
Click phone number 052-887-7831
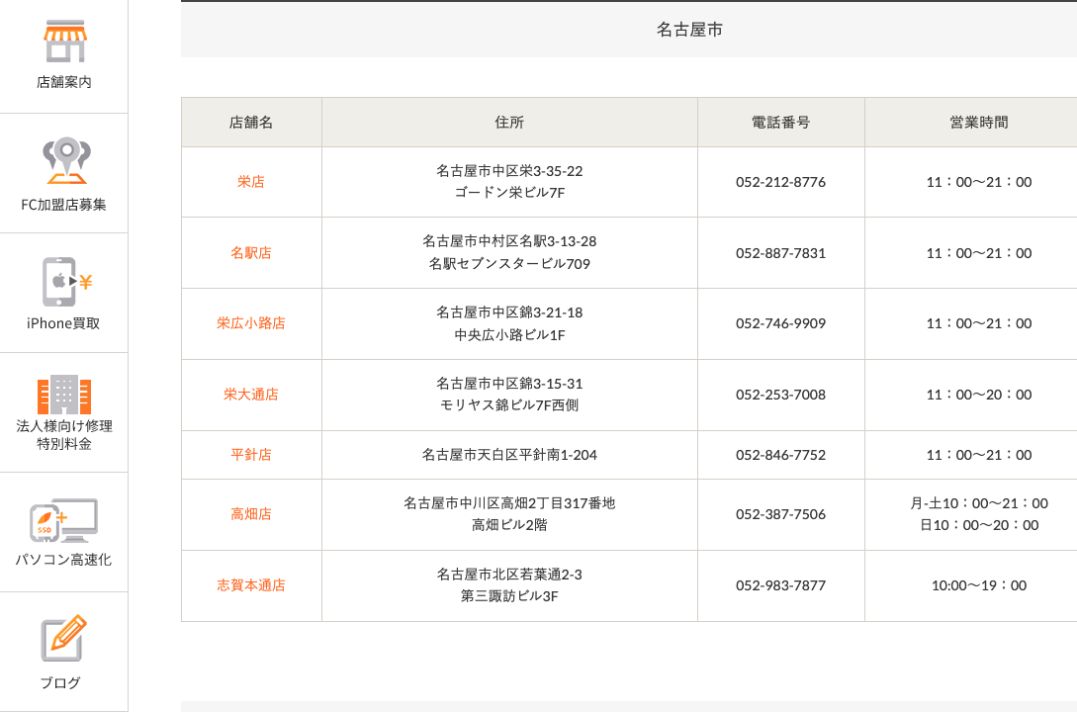pos(780,253)
